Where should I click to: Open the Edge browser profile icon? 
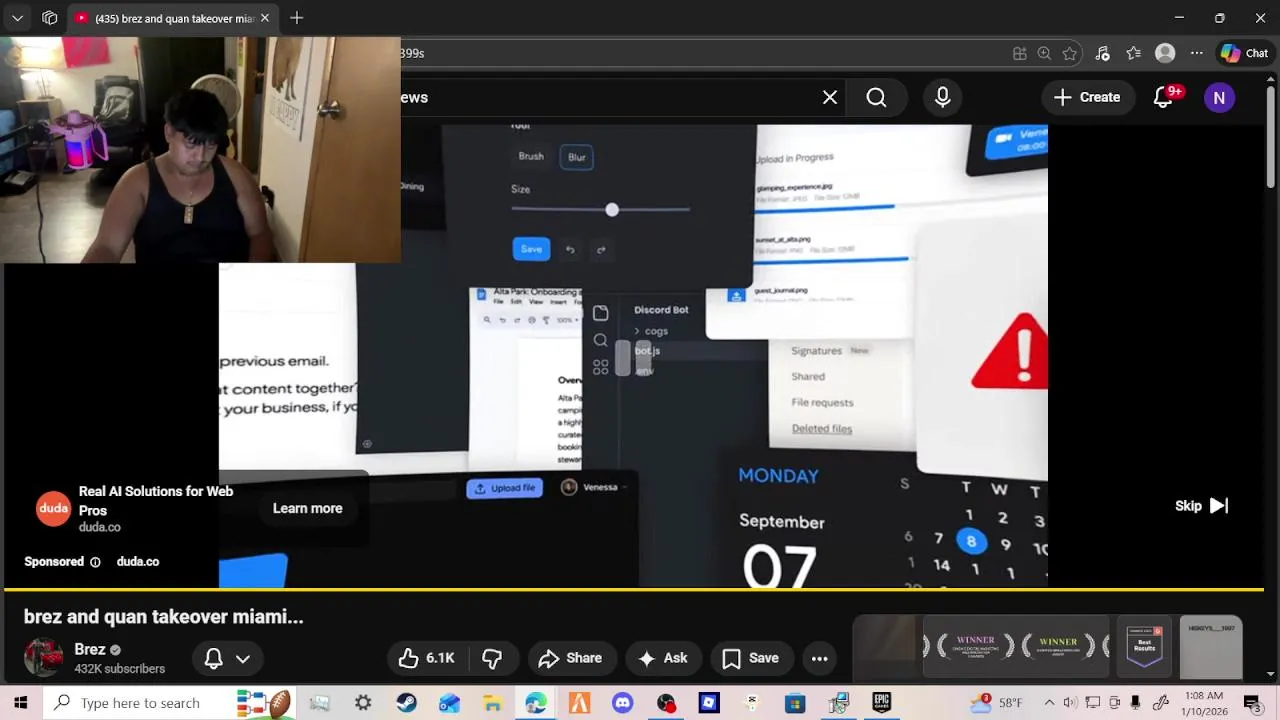1165,53
